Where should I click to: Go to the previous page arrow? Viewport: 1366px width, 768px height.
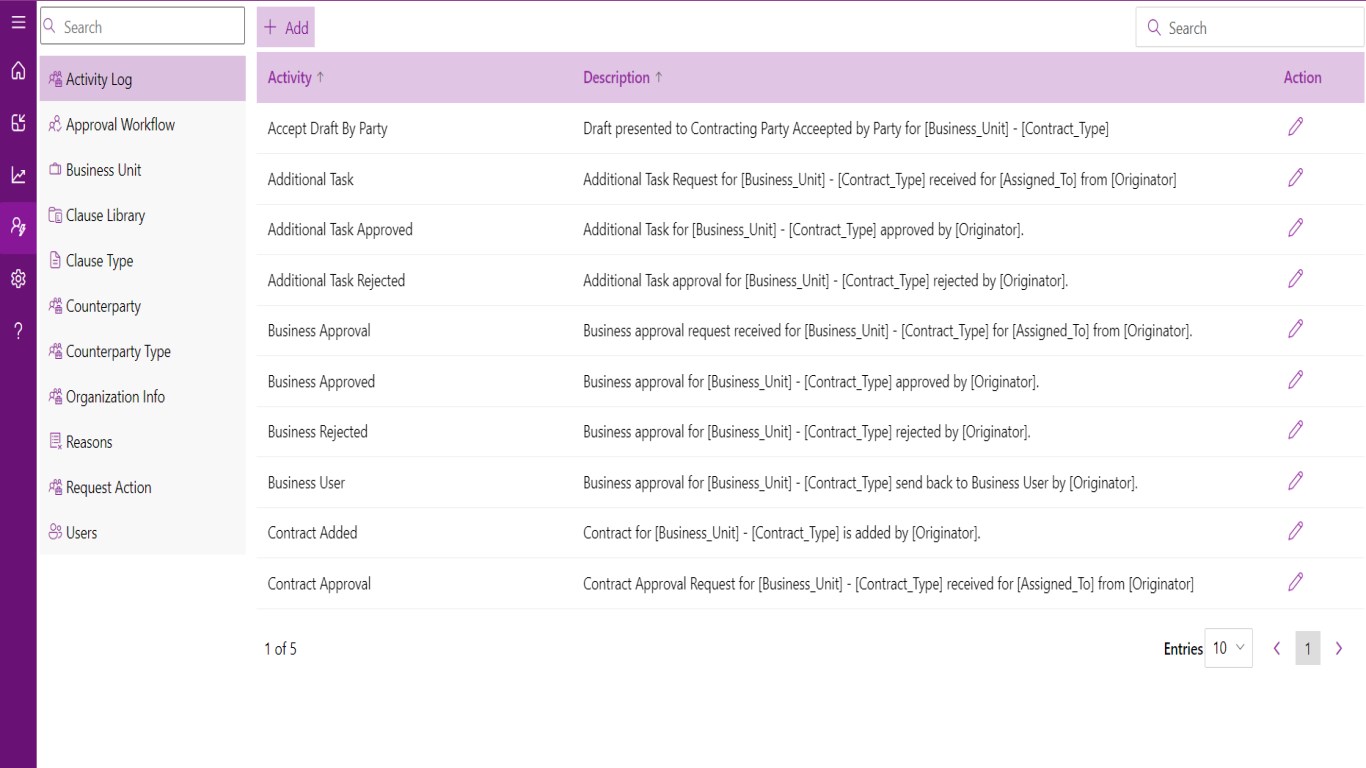click(1277, 649)
